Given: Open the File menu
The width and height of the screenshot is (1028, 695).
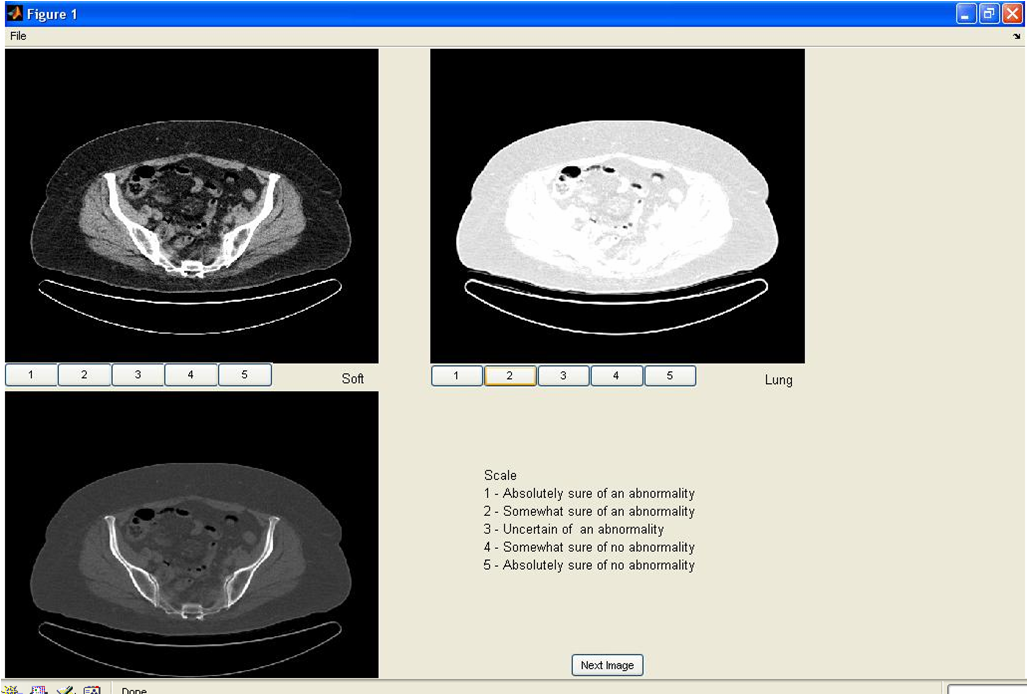Looking at the screenshot, I should (x=18, y=36).
